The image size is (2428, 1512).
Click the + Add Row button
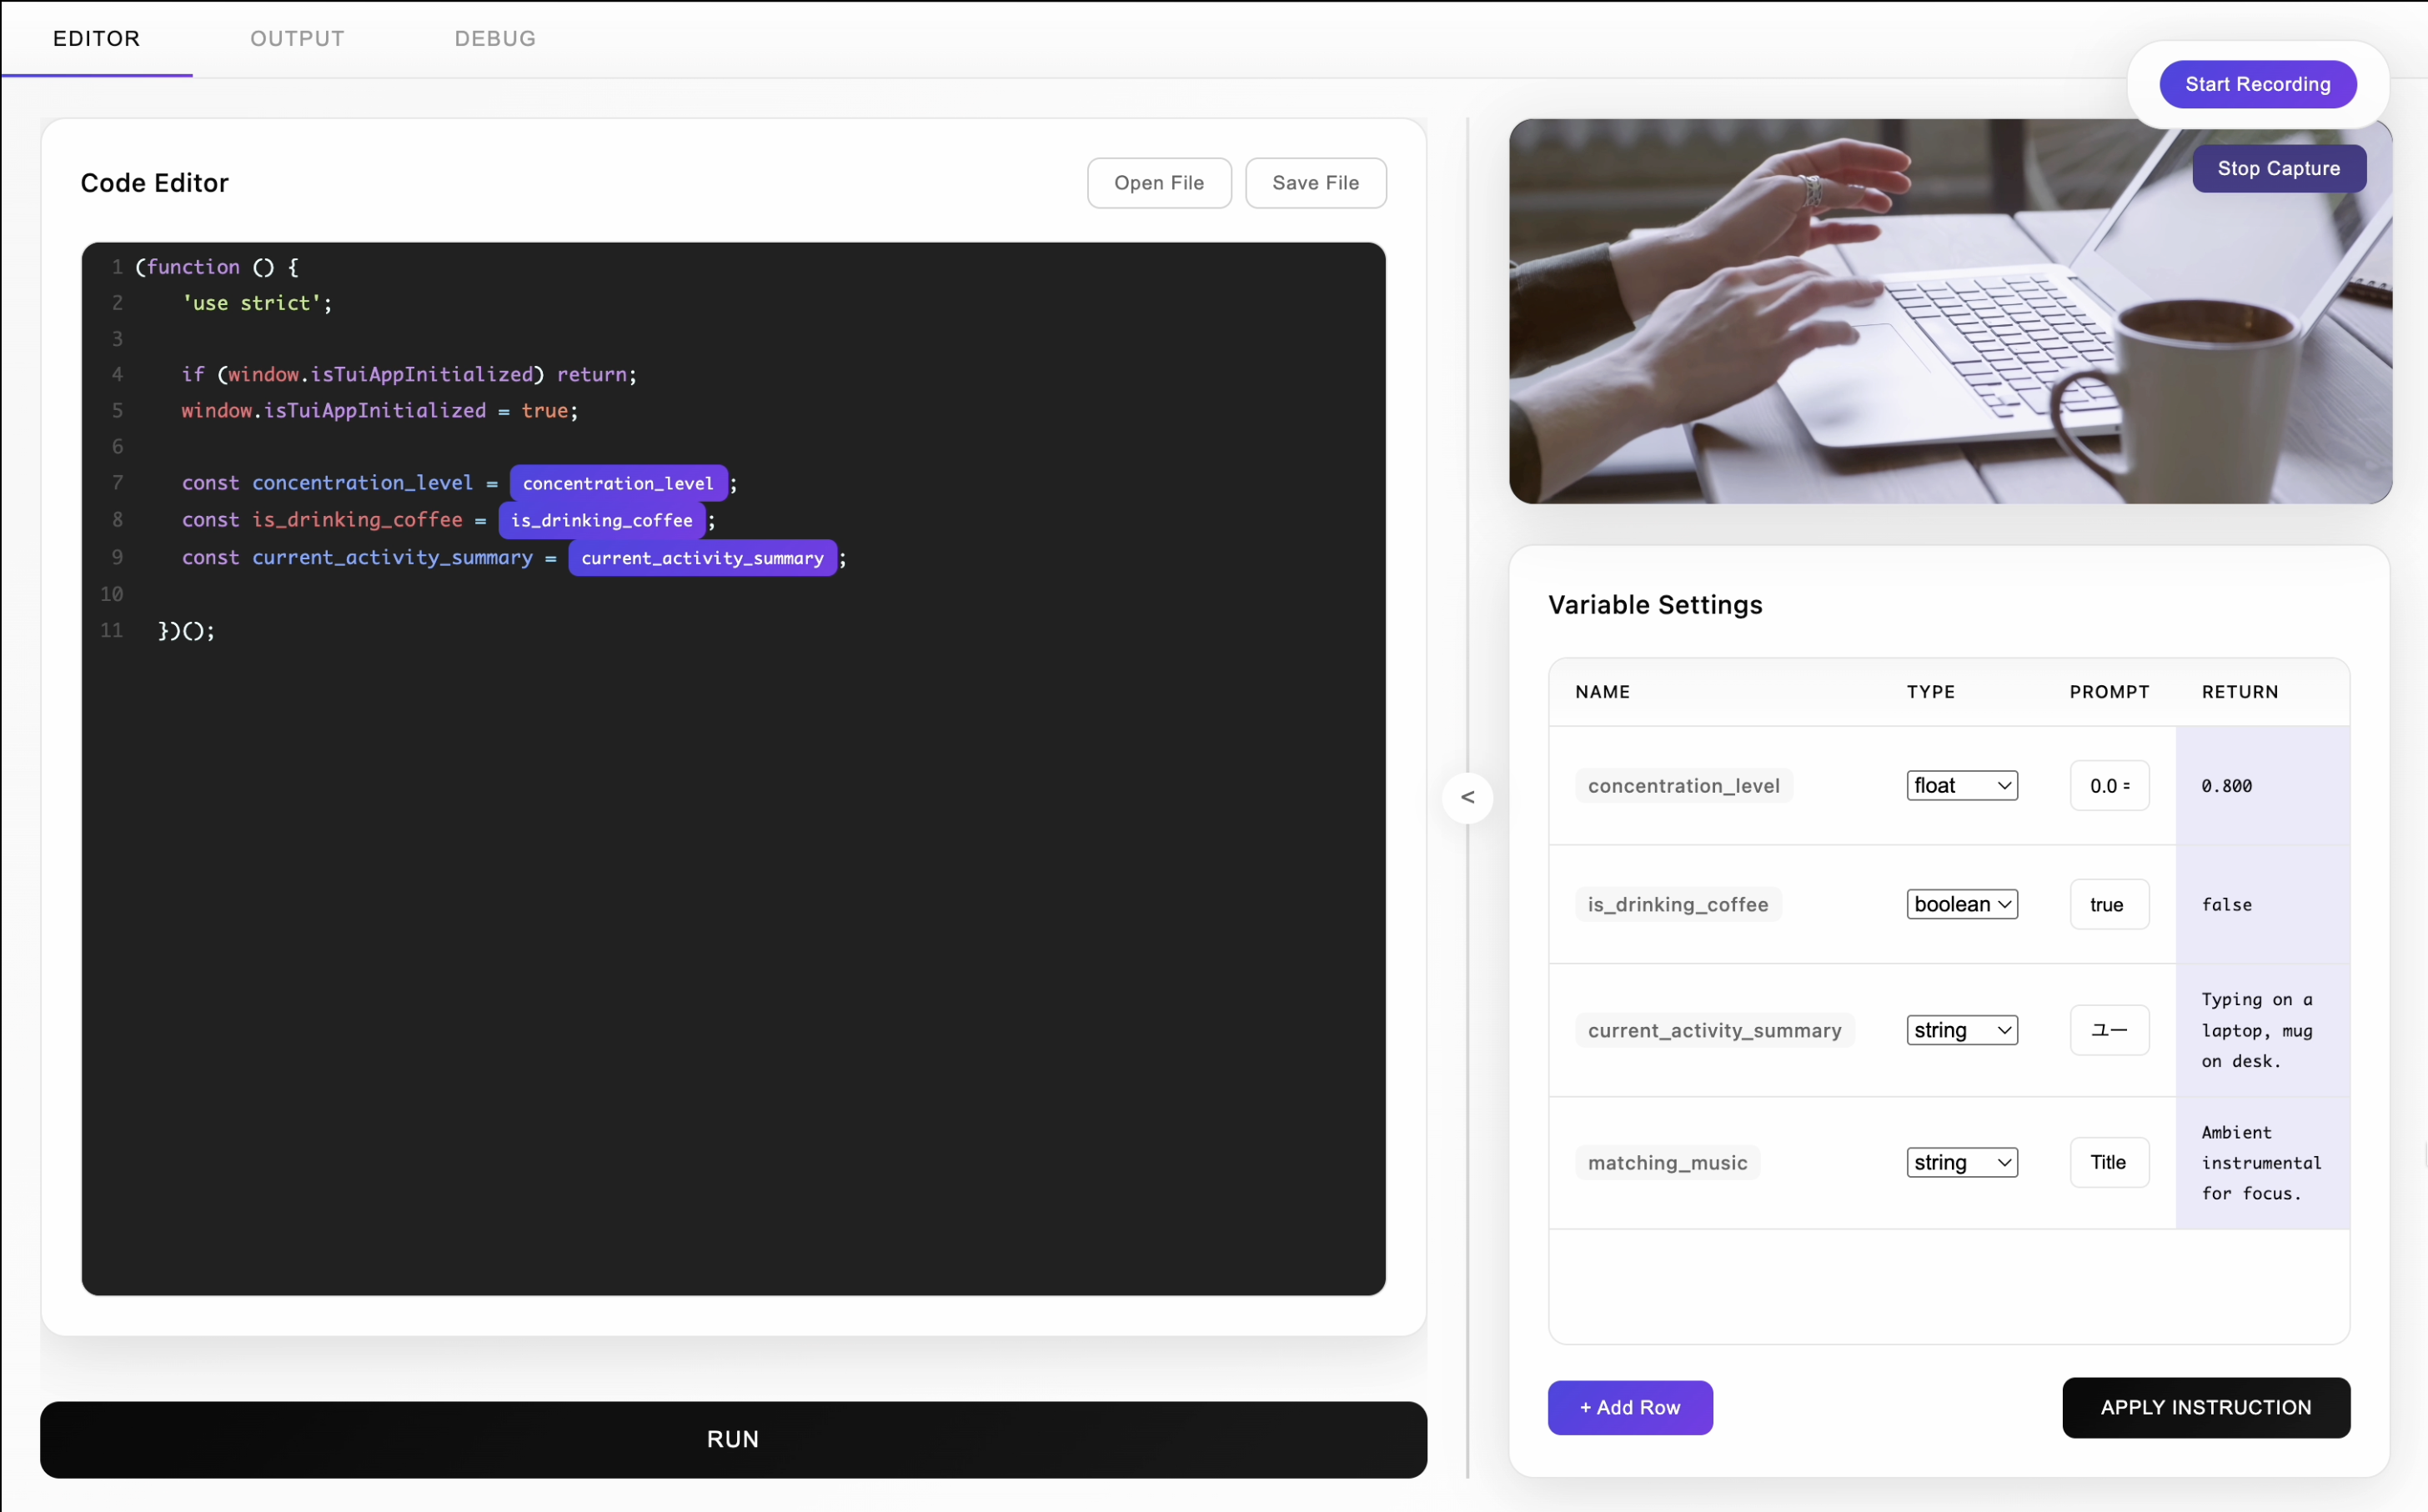tap(1629, 1407)
